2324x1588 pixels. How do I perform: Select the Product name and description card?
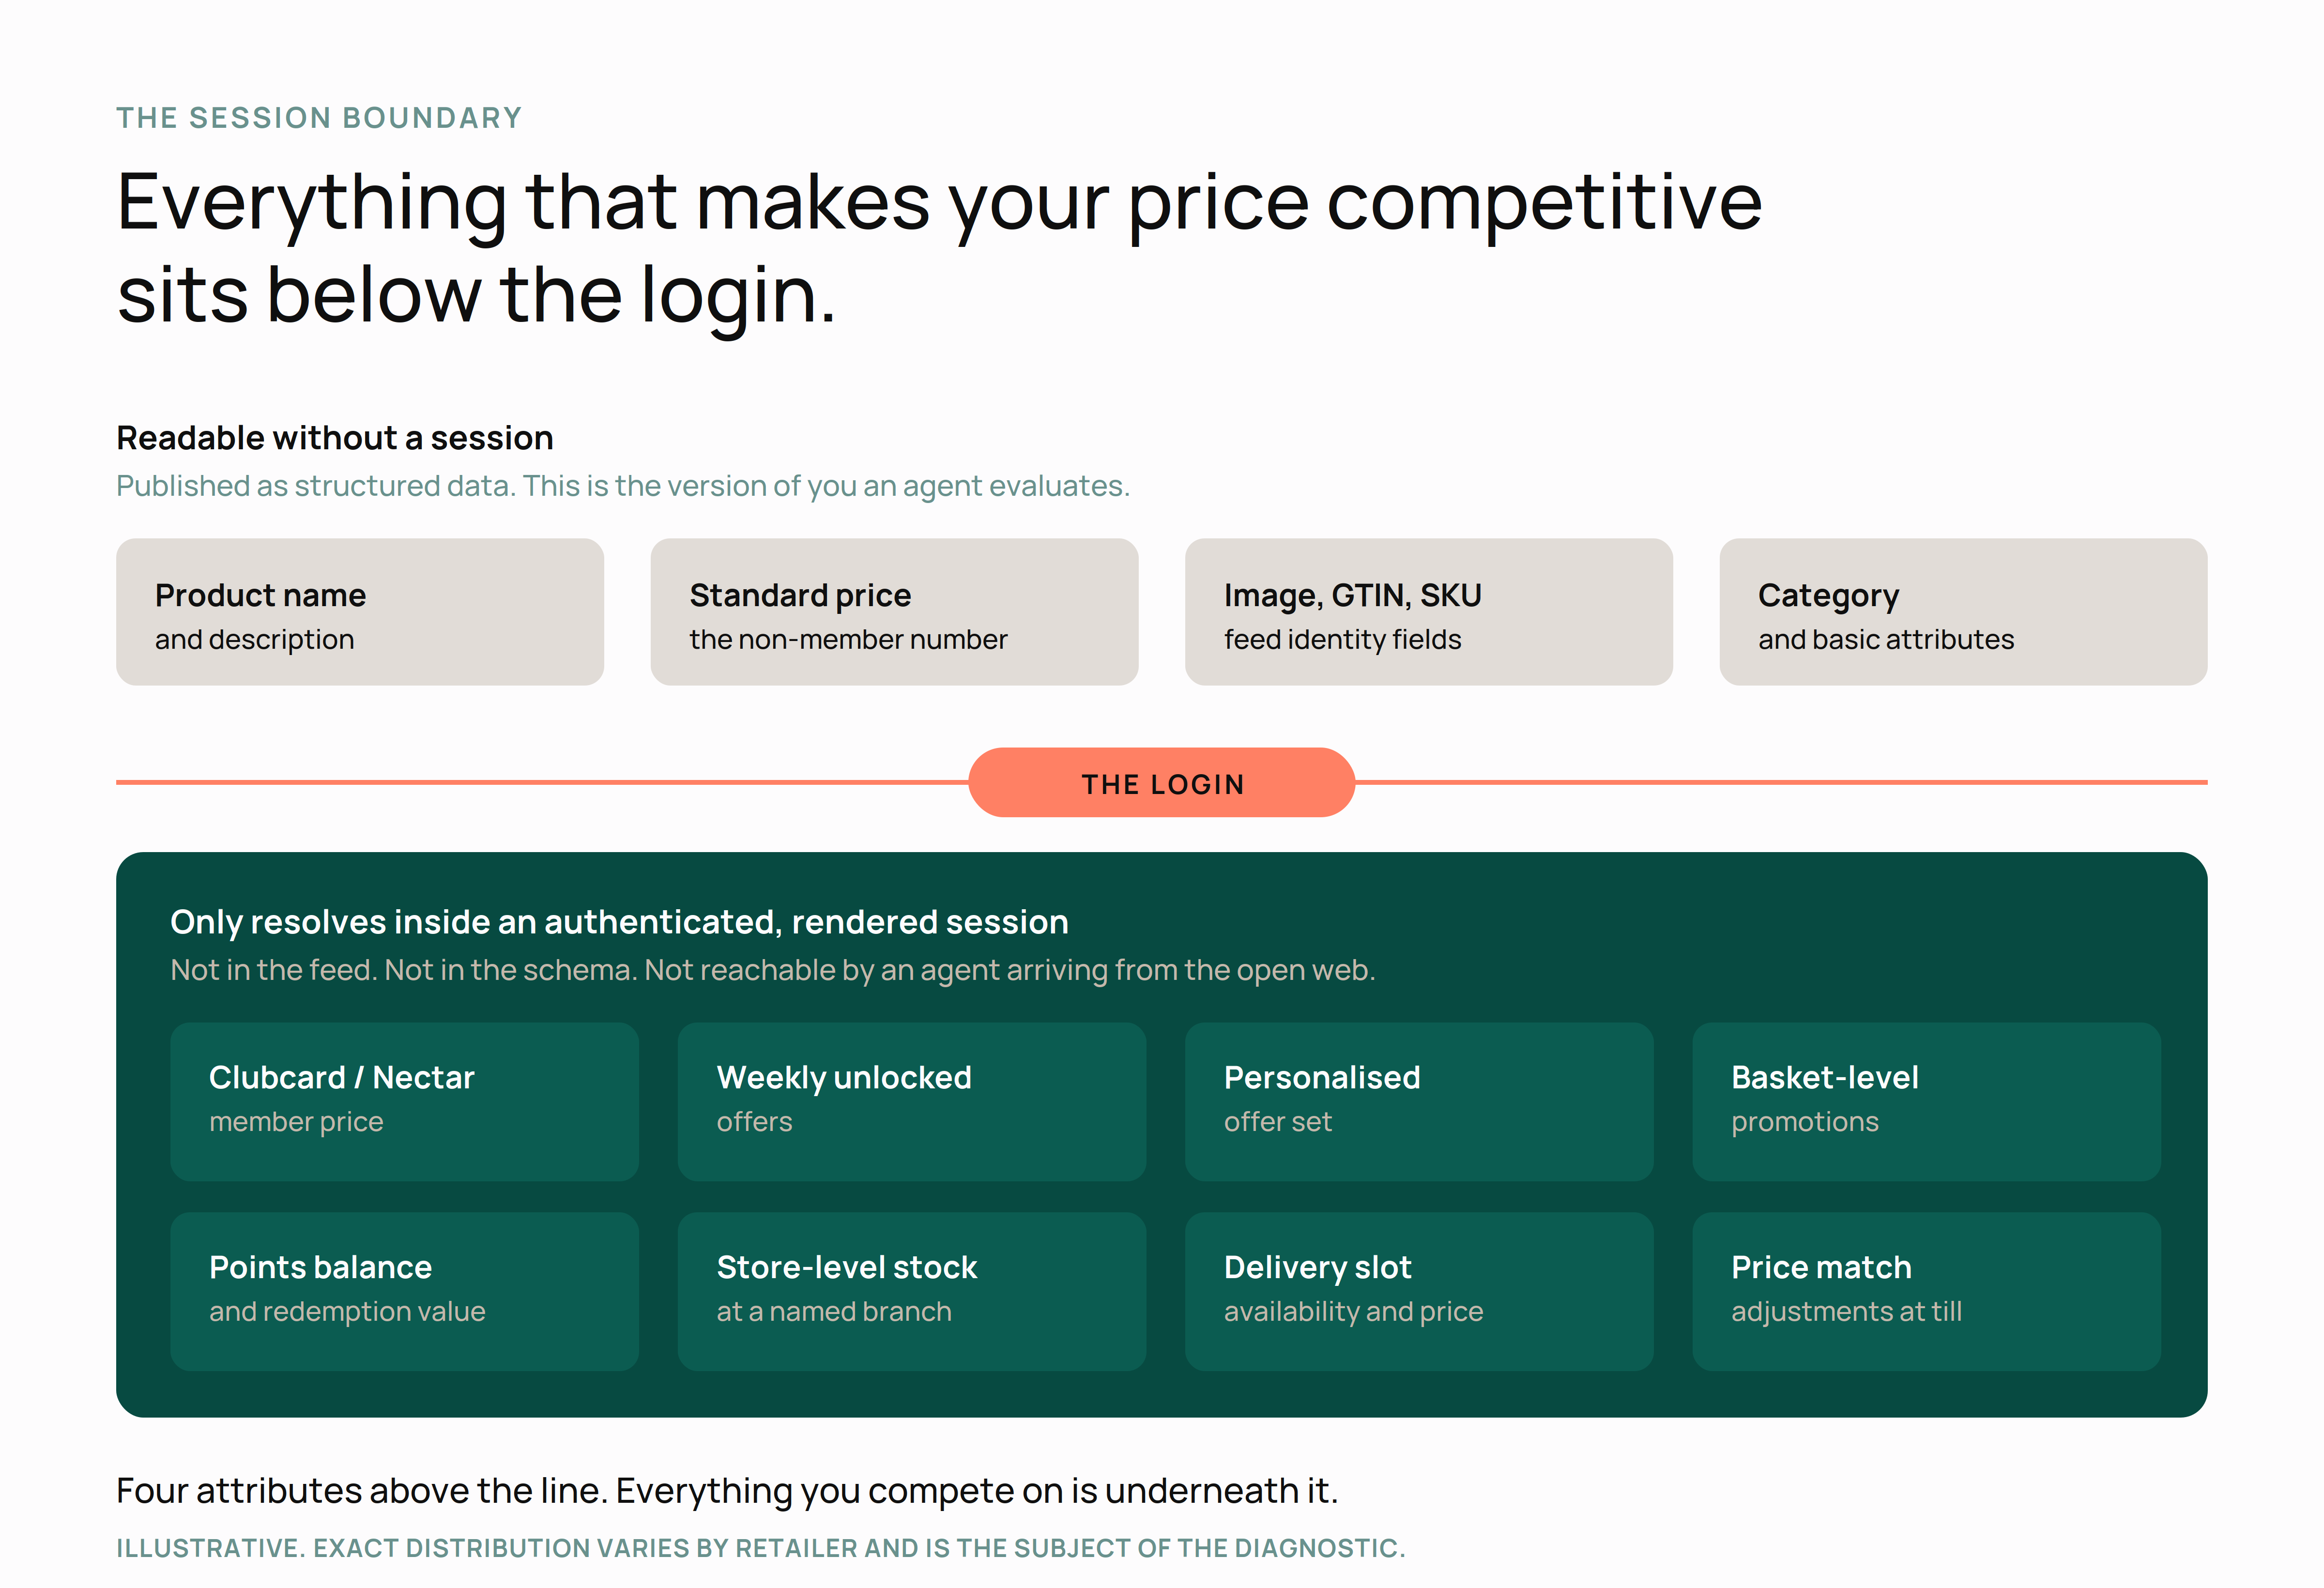pos(360,612)
